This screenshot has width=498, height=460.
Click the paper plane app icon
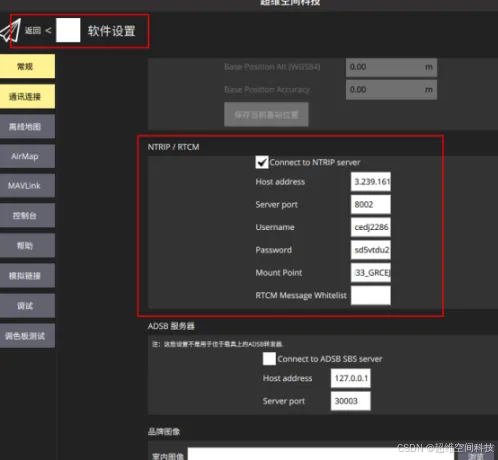(x=10, y=31)
